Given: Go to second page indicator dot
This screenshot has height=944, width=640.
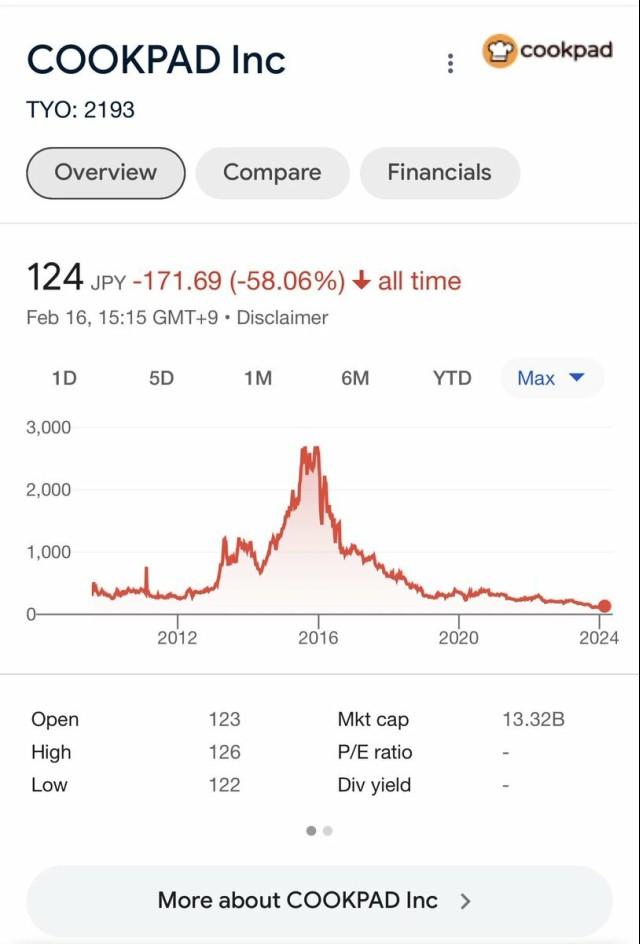Looking at the screenshot, I should click(328, 831).
